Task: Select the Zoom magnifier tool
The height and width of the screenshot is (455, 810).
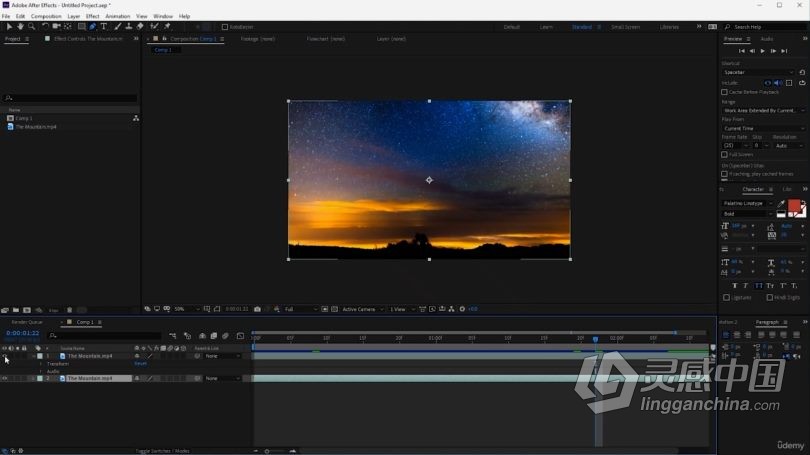Action: pyautogui.click(x=32, y=26)
